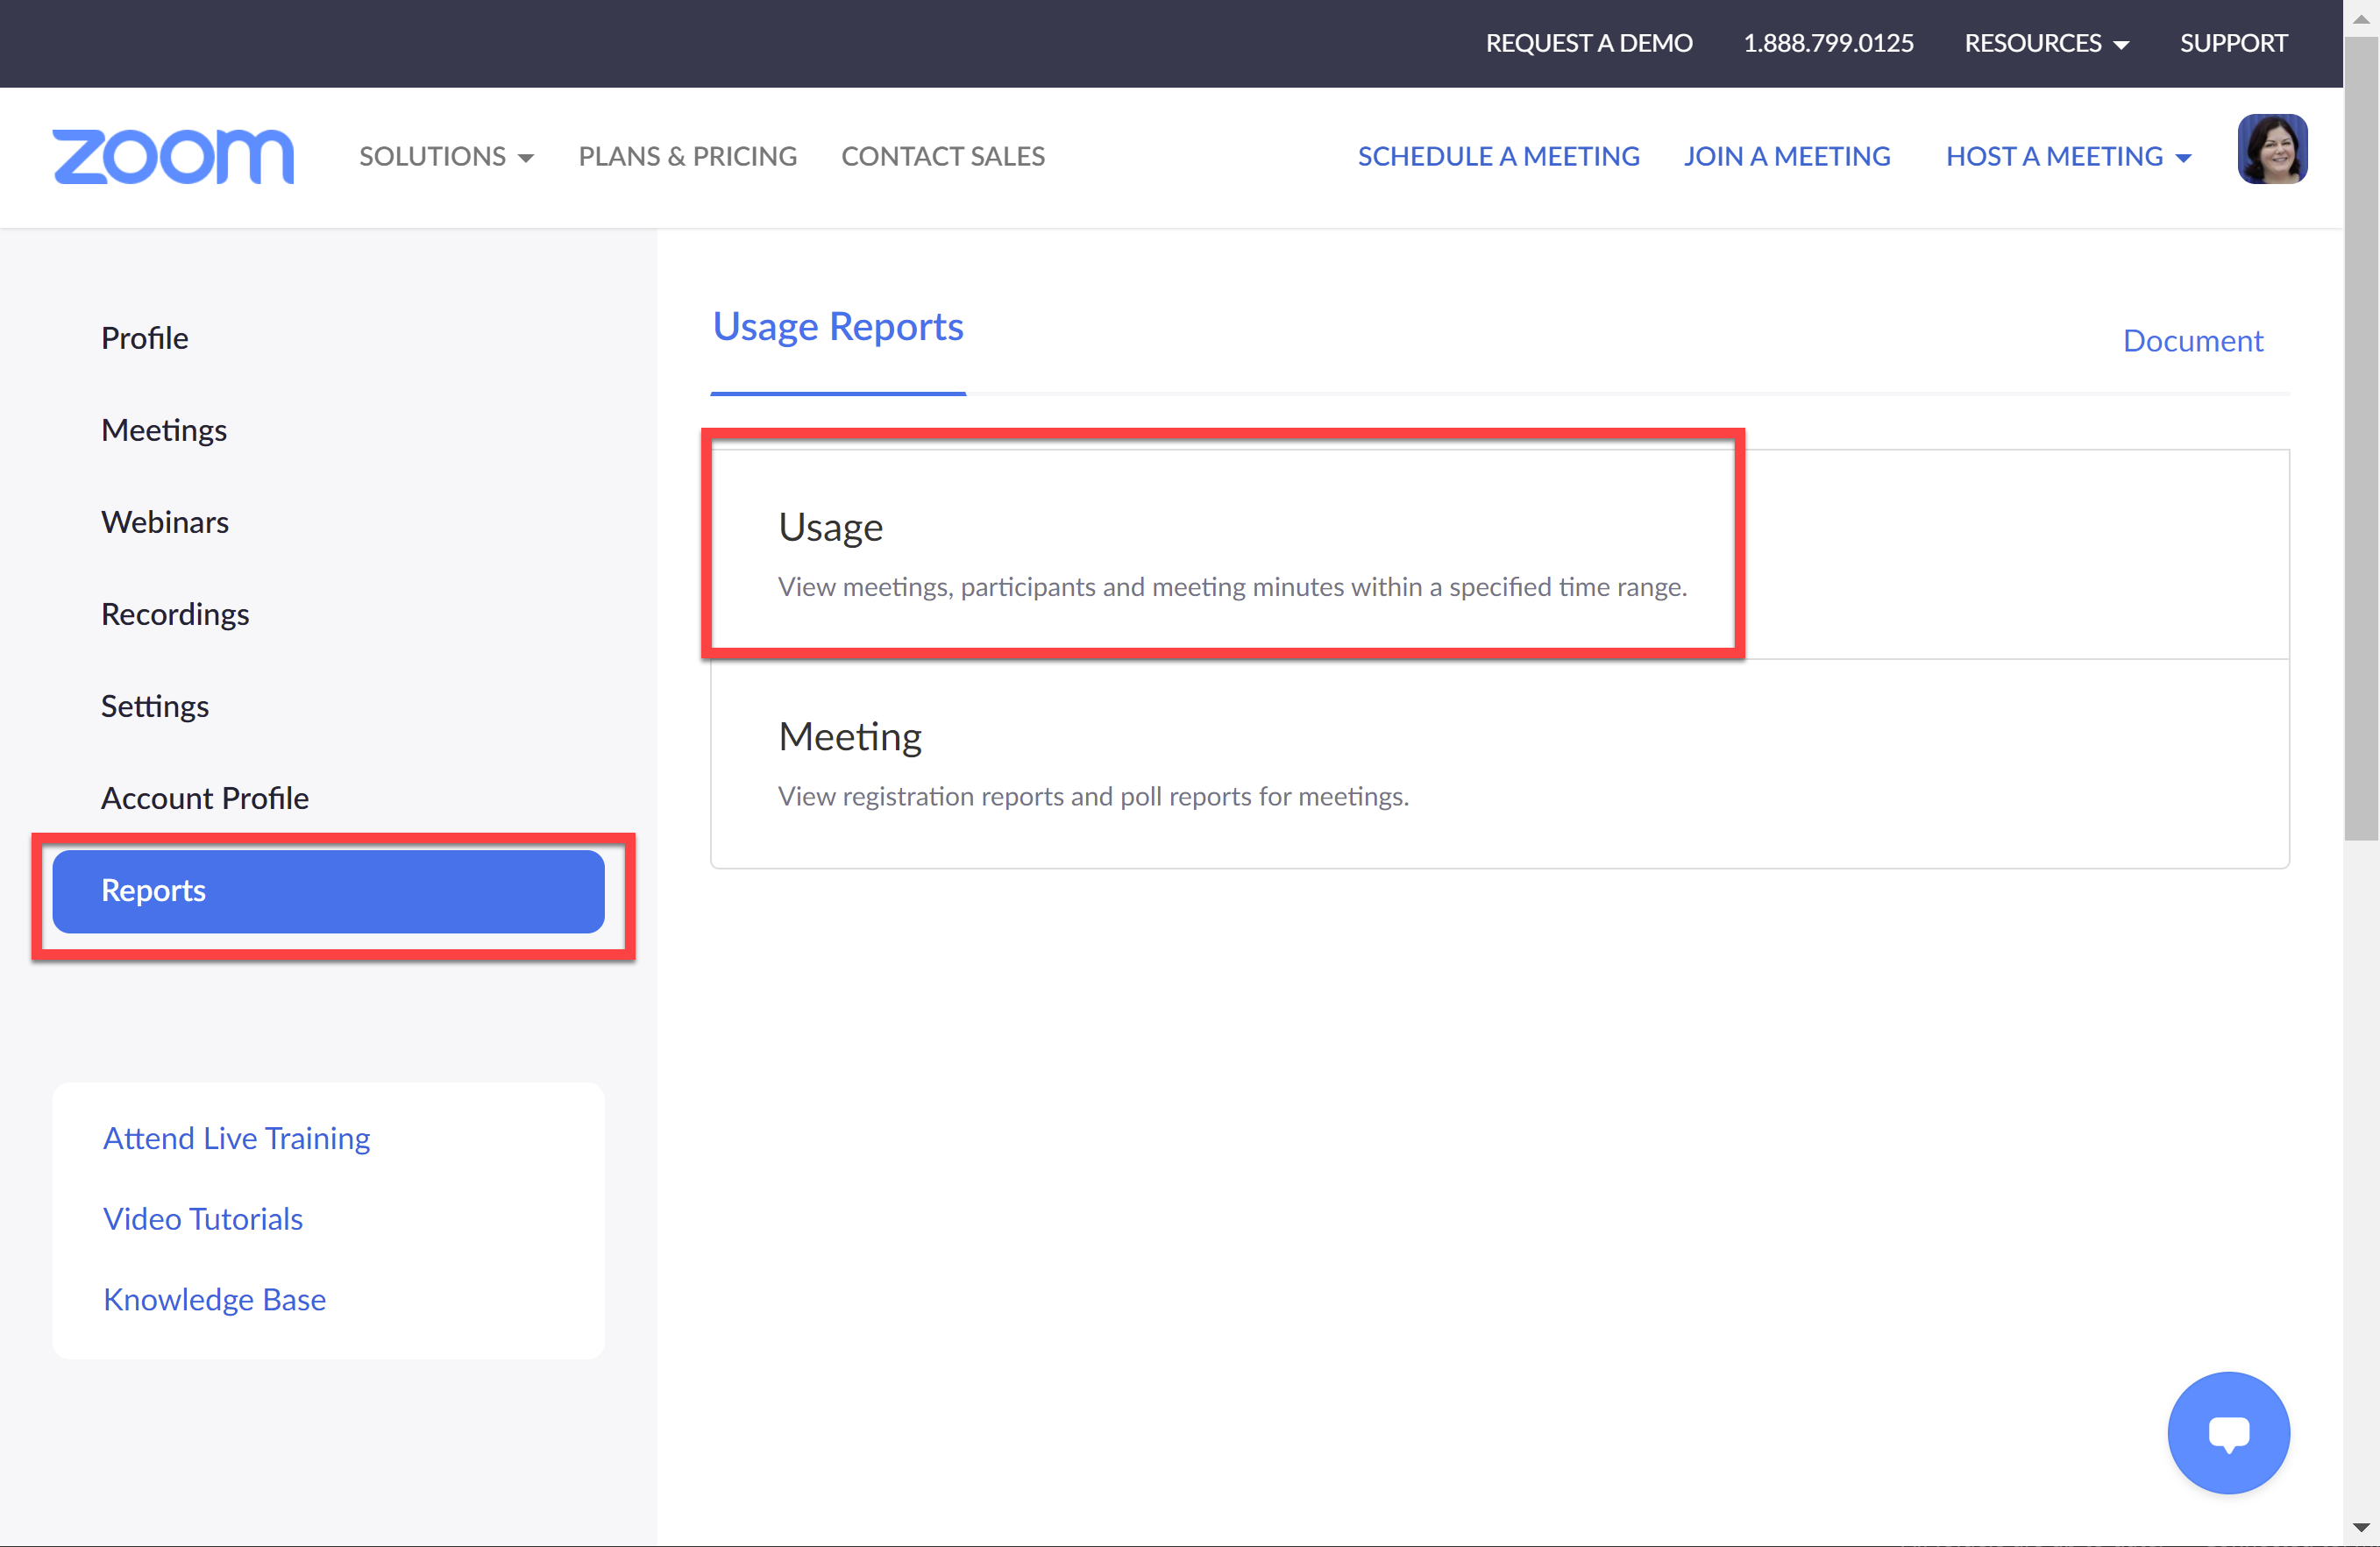Open Plans & Pricing
The height and width of the screenshot is (1547, 2380).
[x=687, y=156]
